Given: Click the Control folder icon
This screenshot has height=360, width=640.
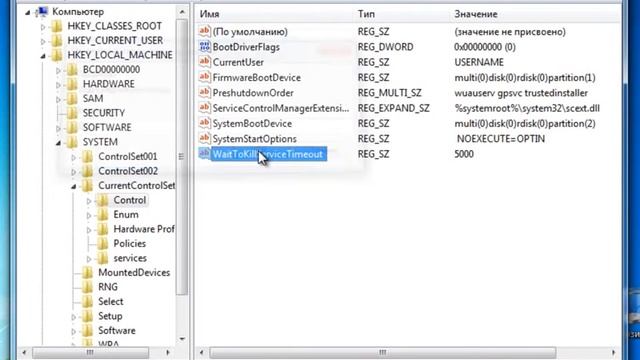Looking at the screenshot, I should pyautogui.click(x=103, y=200).
